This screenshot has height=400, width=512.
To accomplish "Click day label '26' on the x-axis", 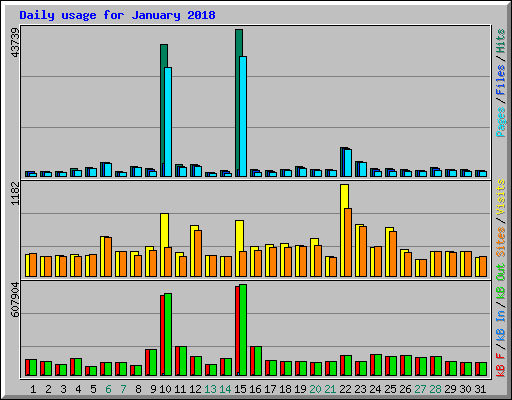I will point(405,389).
